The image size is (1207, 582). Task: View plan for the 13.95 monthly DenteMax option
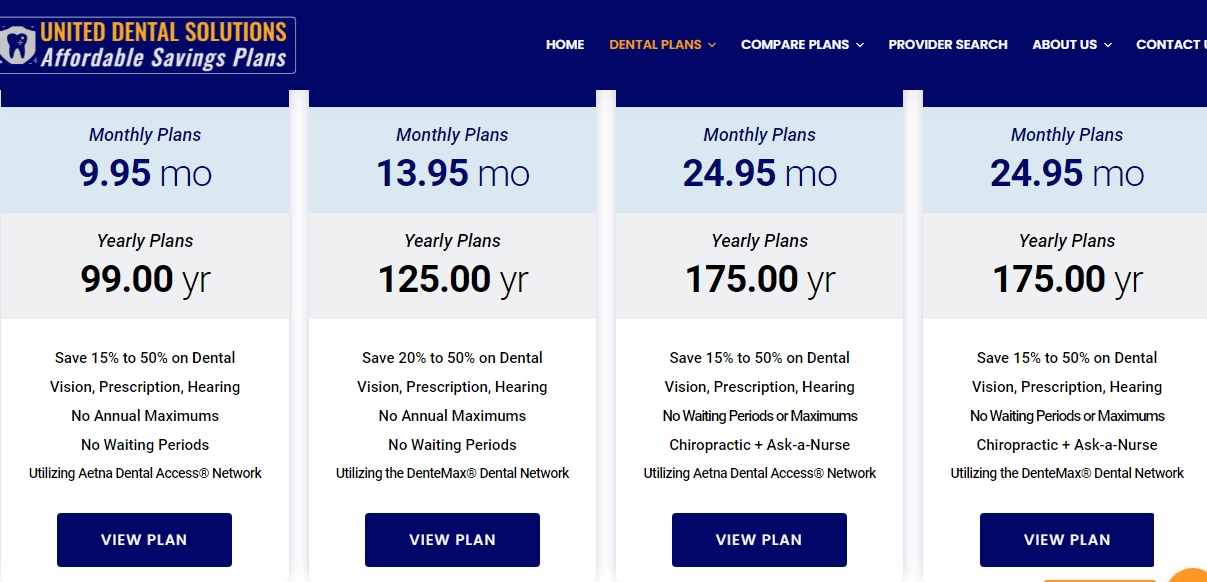pyautogui.click(x=452, y=540)
